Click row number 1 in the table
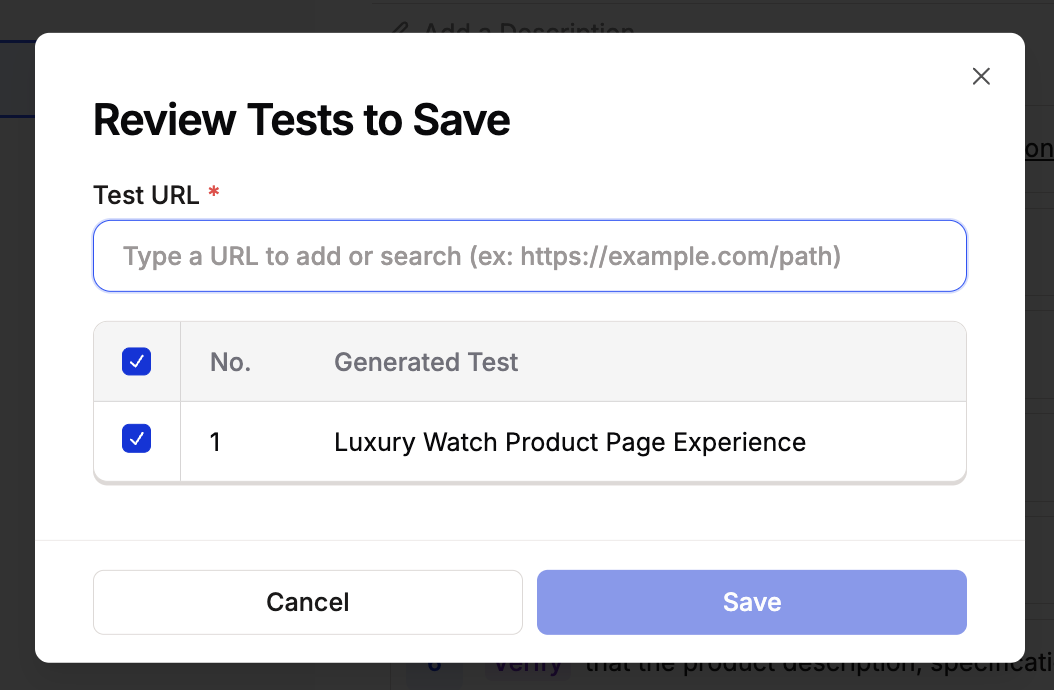 (x=216, y=442)
